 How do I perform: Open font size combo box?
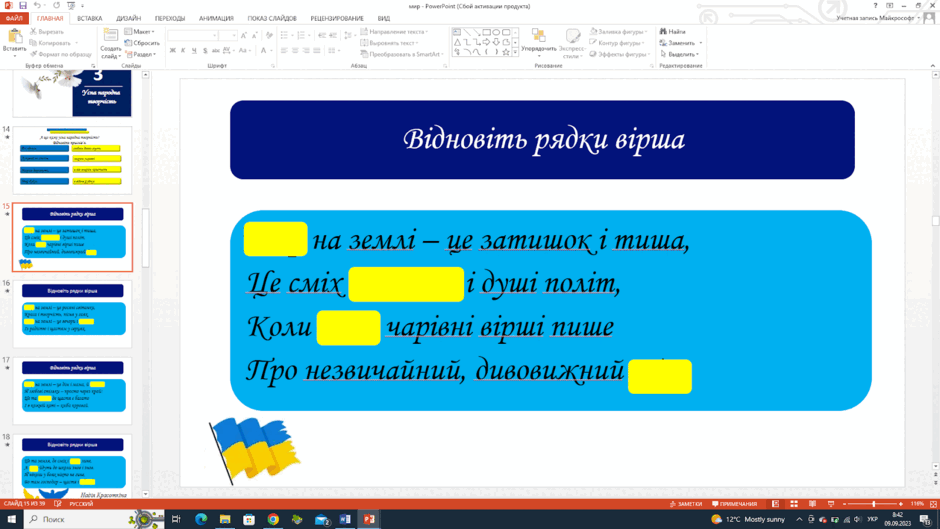click(228, 36)
